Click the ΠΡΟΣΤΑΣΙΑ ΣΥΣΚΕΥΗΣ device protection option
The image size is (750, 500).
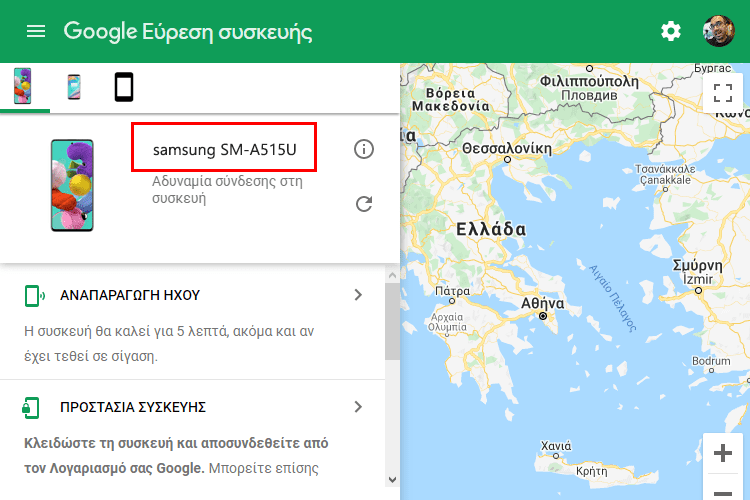pyautogui.click(x=133, y=407)
